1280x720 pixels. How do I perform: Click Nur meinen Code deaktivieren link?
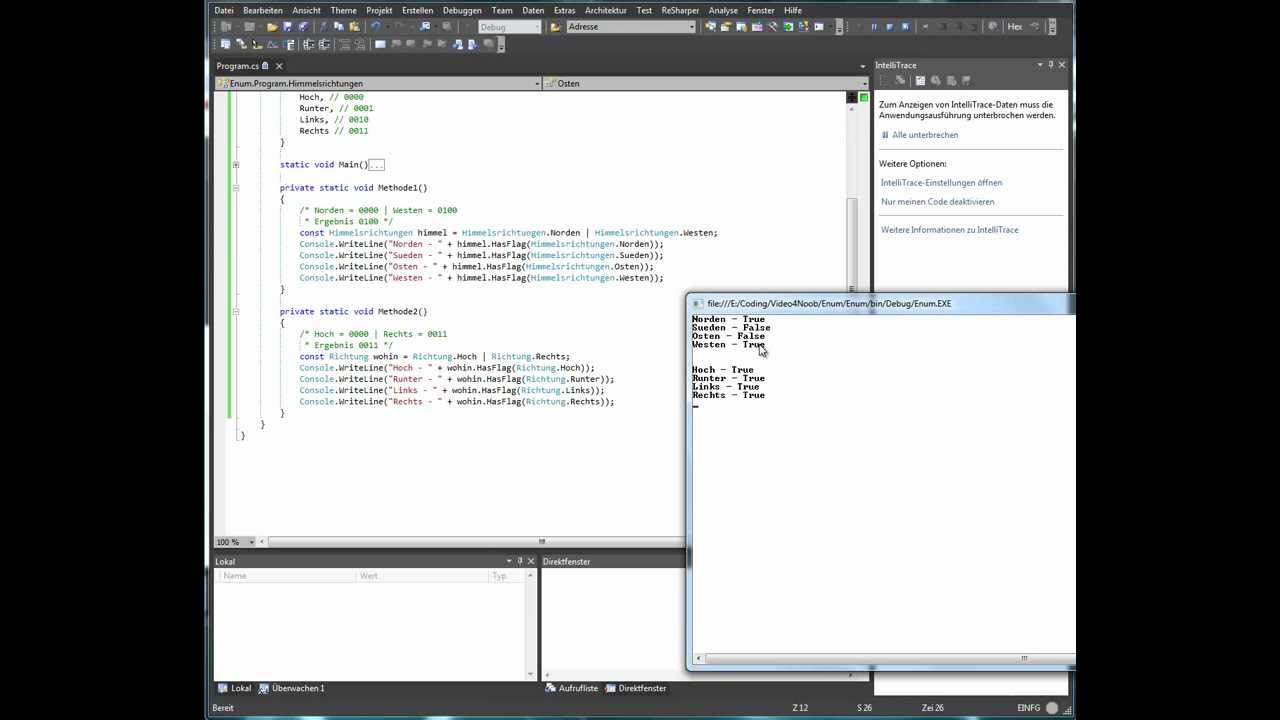pos(937,202)
